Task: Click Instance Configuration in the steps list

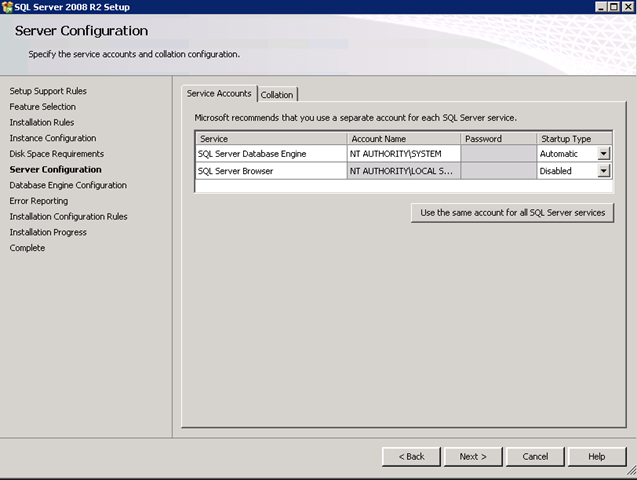Action: [53, 138]
